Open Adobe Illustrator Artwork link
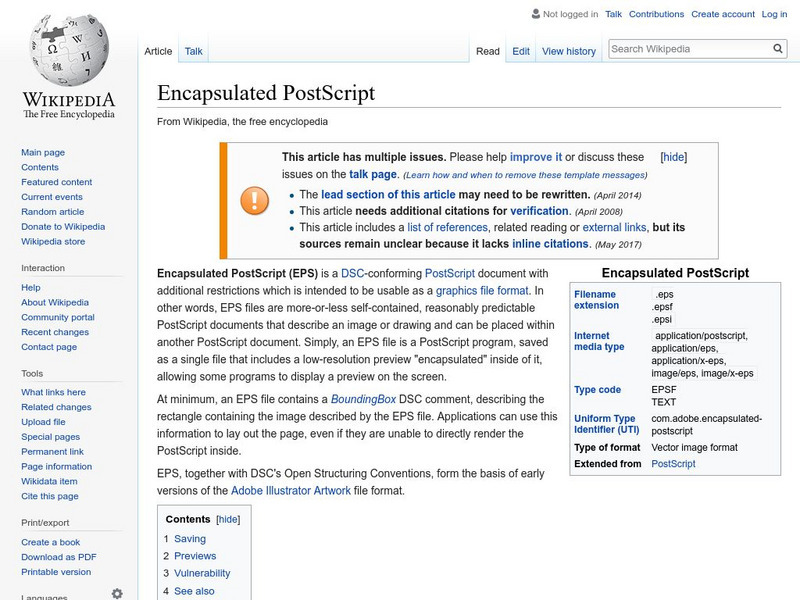Screen dimensions: 800x600 pos(291,490)
